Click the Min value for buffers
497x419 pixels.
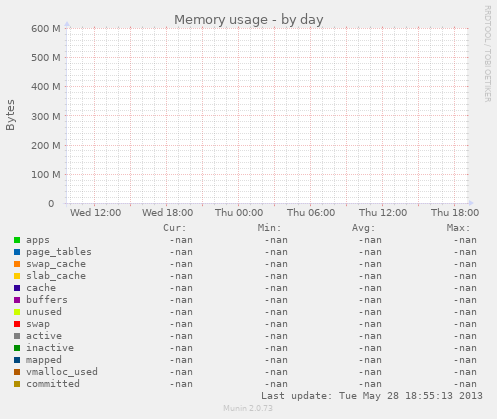point(276,300)
